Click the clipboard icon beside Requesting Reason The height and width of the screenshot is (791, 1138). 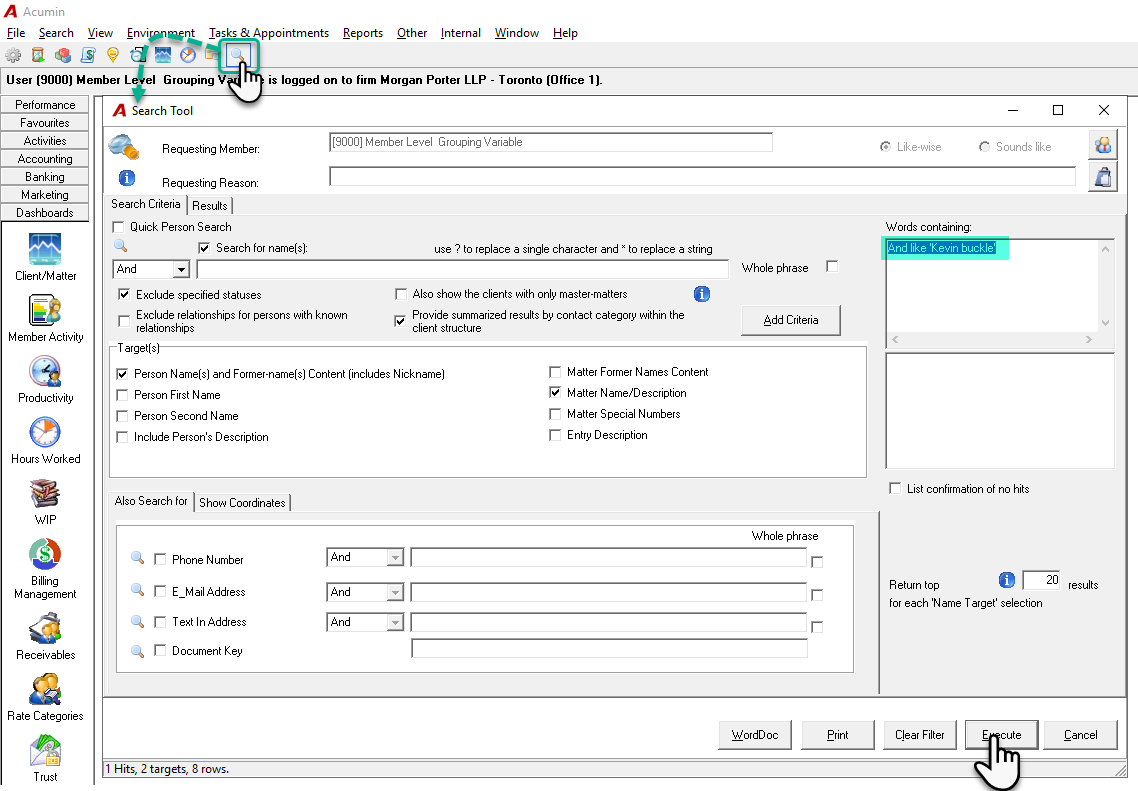click(x=1102, y=177)
